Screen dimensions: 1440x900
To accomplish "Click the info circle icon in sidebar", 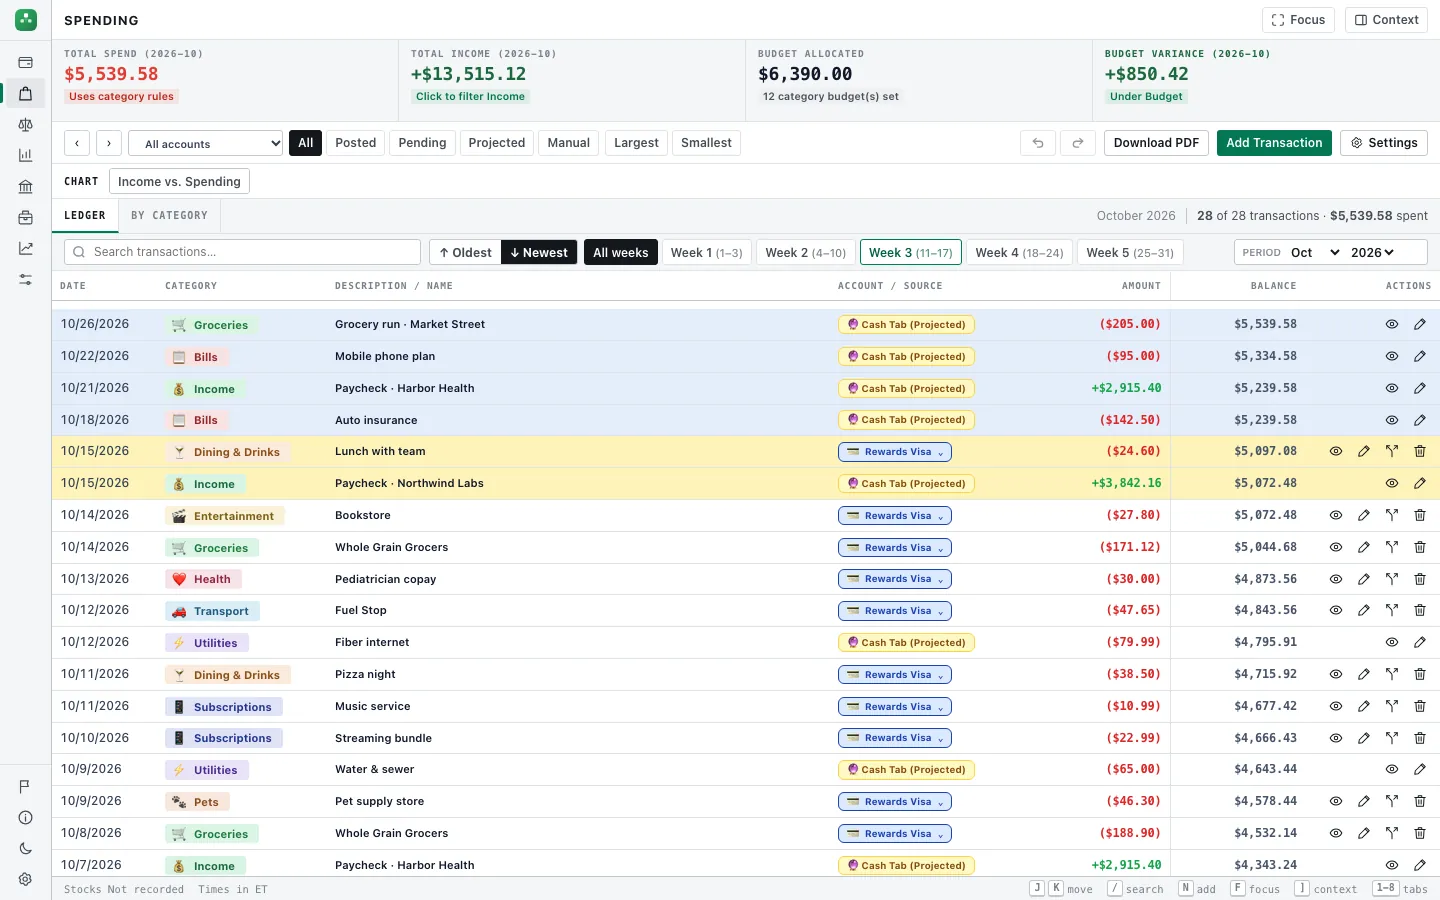I will click(26, 818).
